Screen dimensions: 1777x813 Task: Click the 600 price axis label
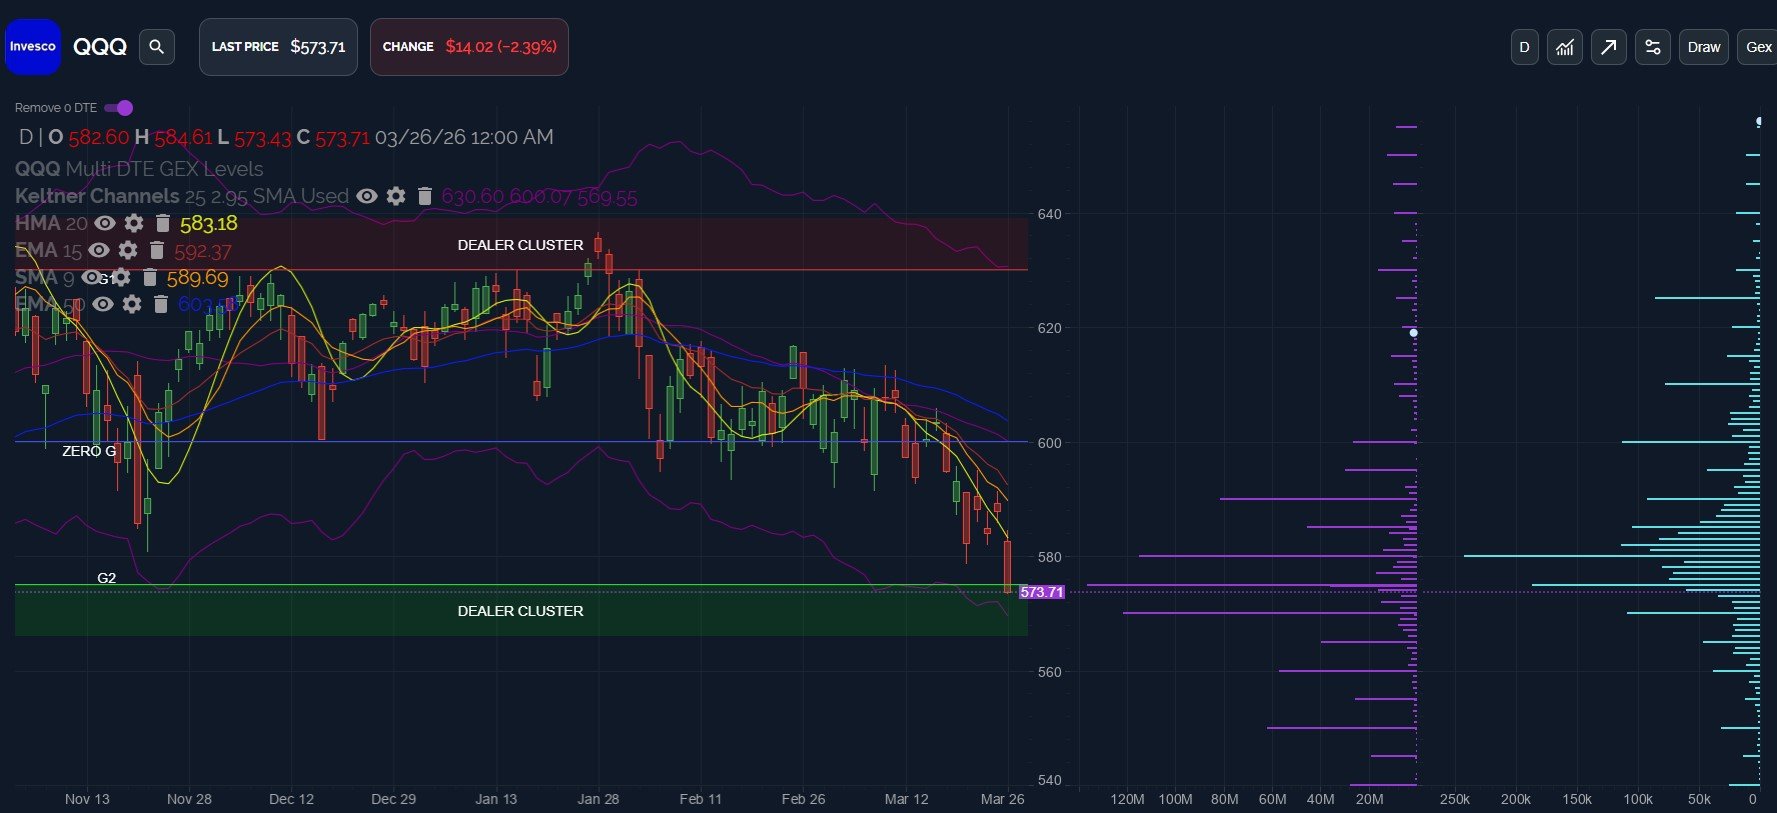[x=1049, y=443]
